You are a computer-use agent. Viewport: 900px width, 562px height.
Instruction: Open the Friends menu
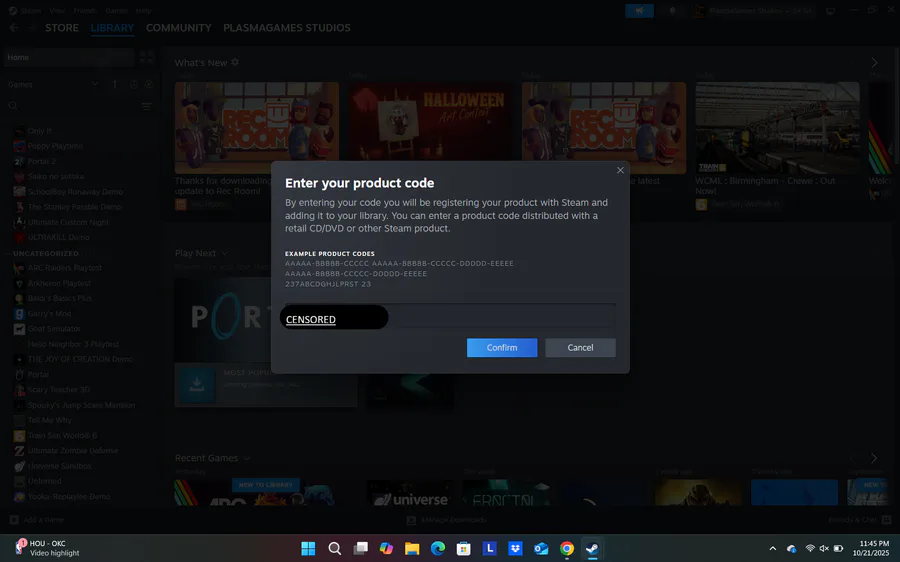(x=85, y=10)
